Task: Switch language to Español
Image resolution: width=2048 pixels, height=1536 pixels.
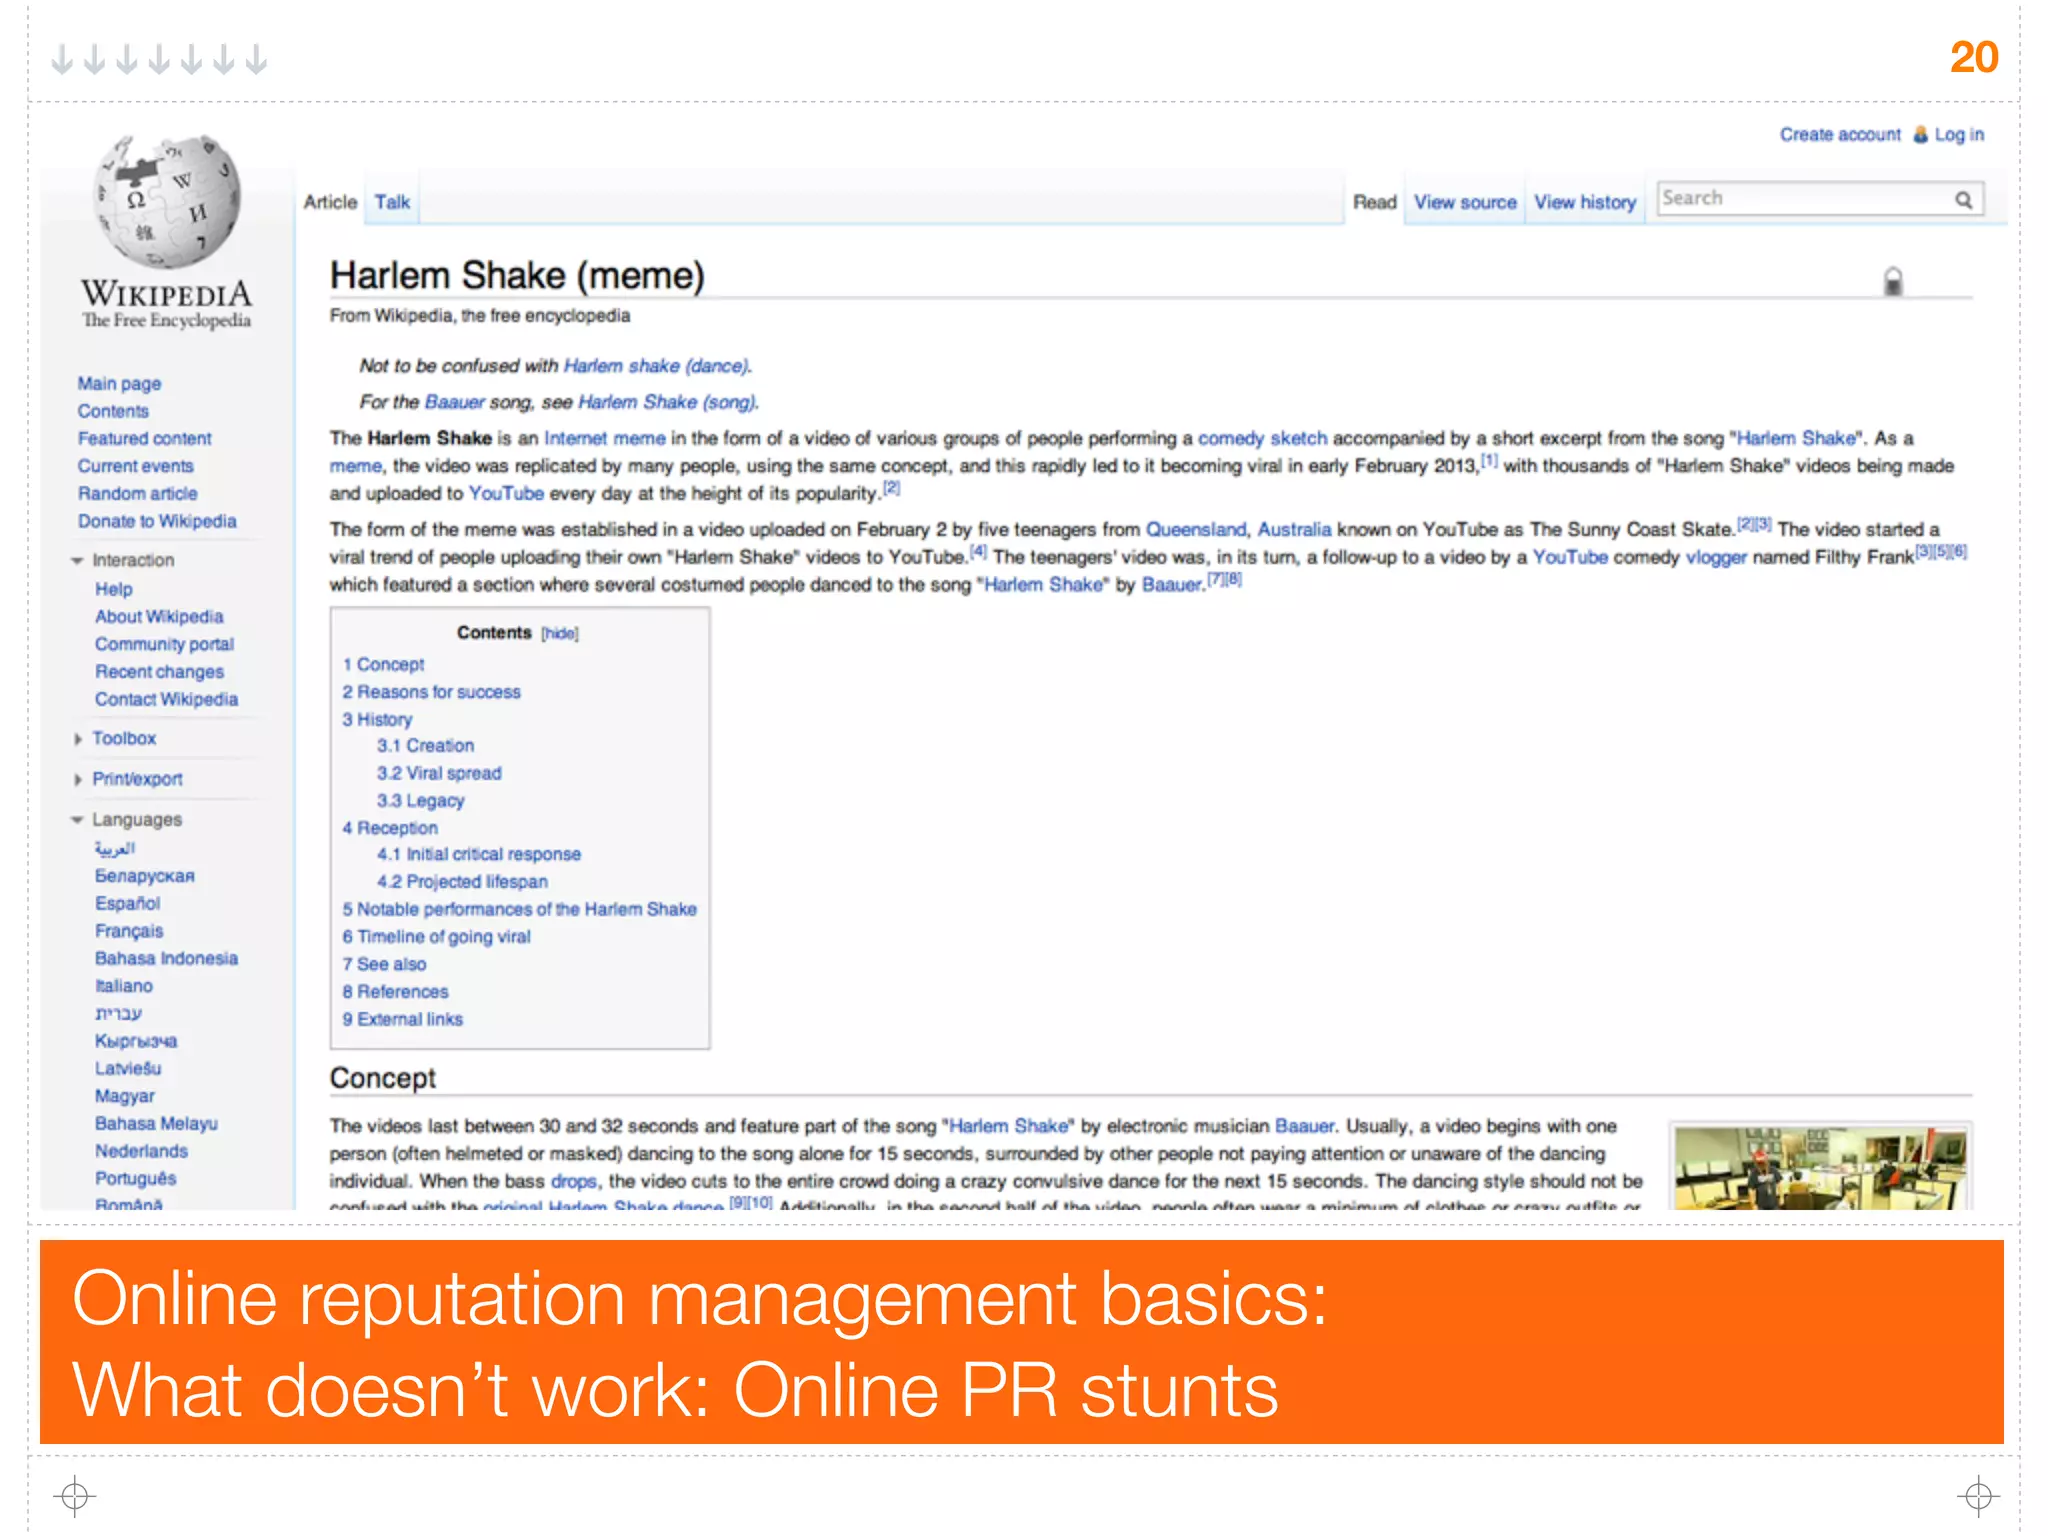Action: pyautogui.click(x=127, y=903)
